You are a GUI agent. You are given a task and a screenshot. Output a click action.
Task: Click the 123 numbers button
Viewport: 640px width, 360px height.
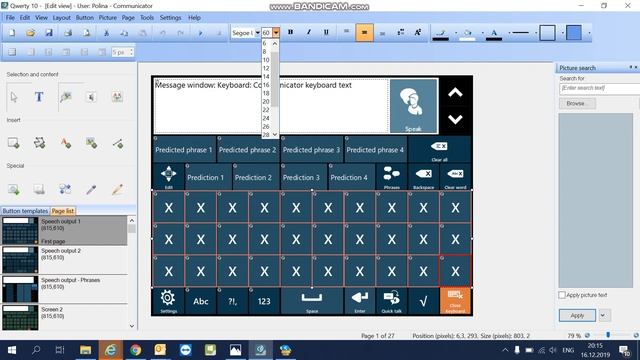coord(264,301)
